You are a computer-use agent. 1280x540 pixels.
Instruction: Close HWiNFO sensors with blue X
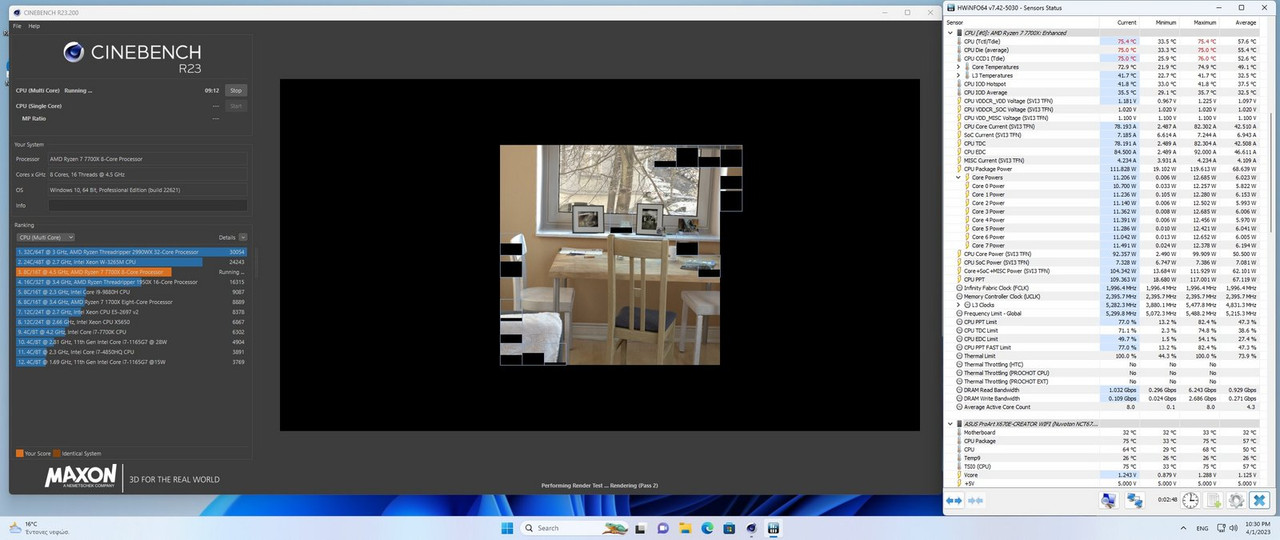(1260, 500)
